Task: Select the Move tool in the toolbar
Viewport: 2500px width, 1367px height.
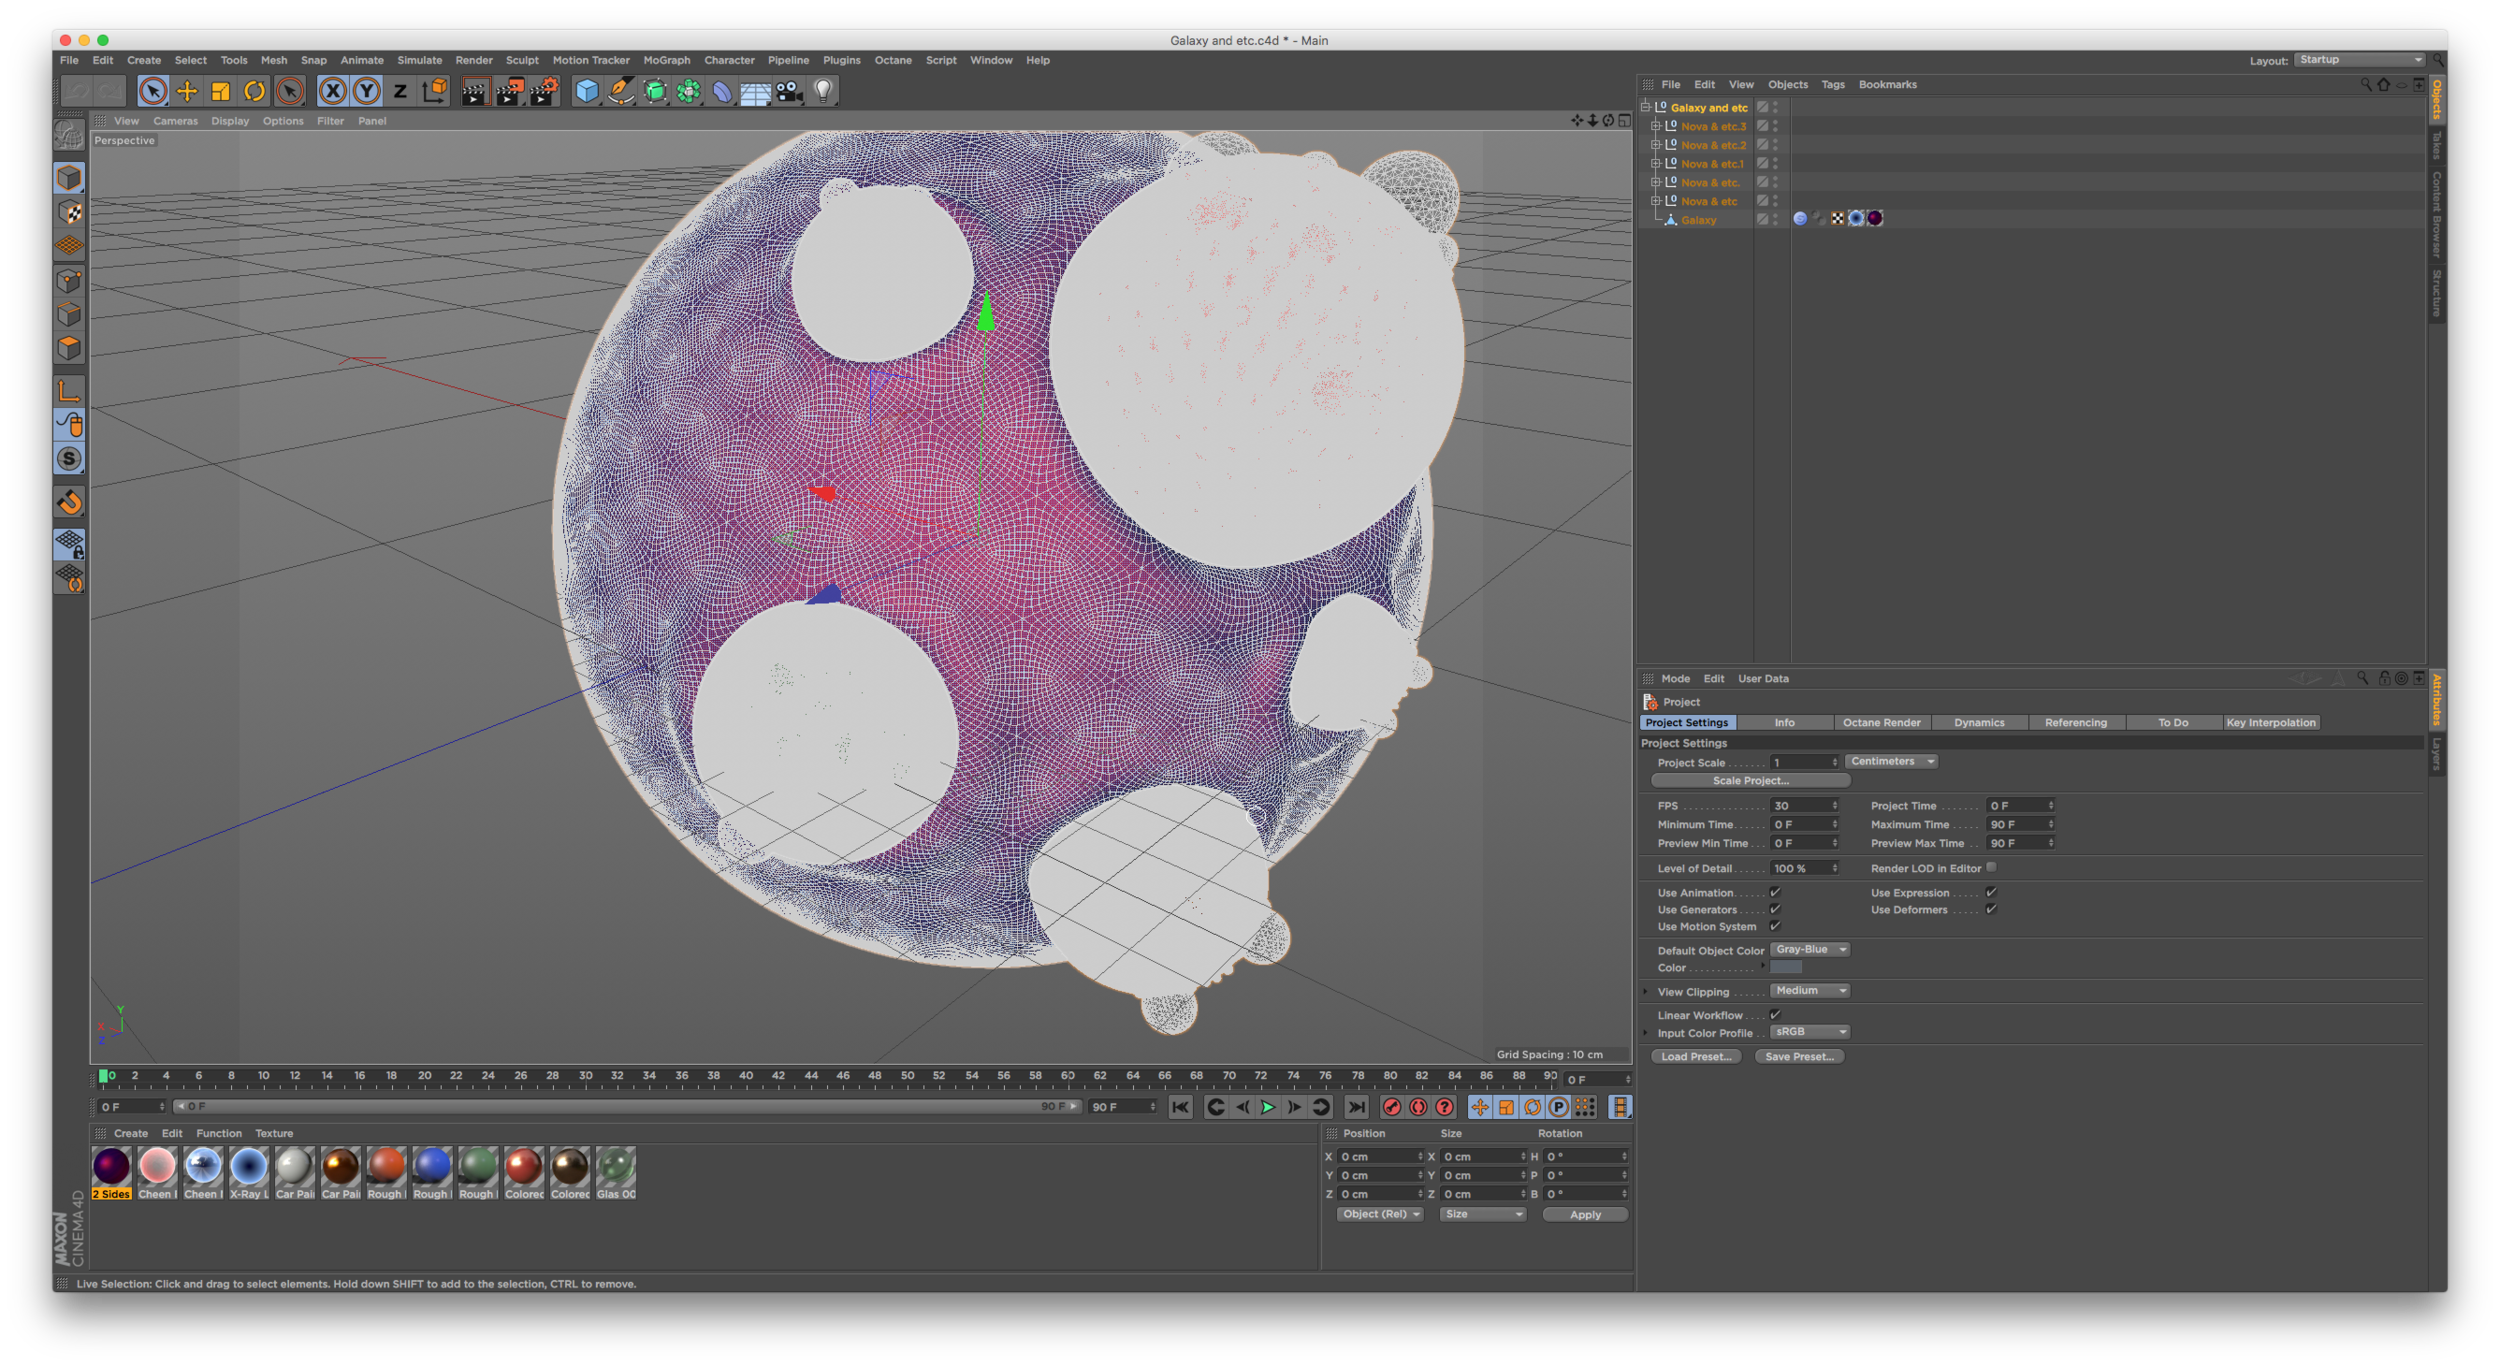Action: pos(186,90)
